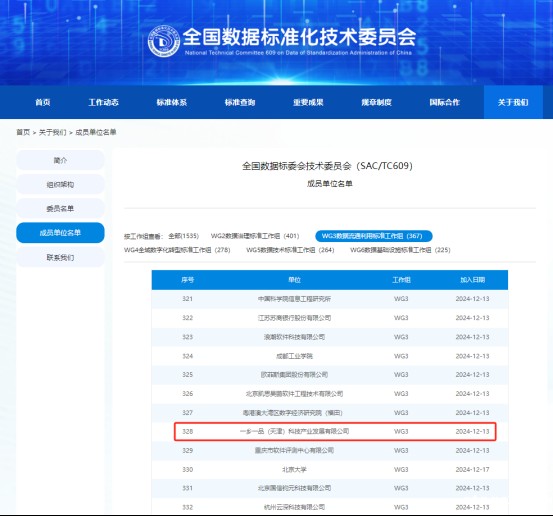Show all members with 全部(1535) filter
The width and height of the screenshot is (553, 516).
click(183, 236)
